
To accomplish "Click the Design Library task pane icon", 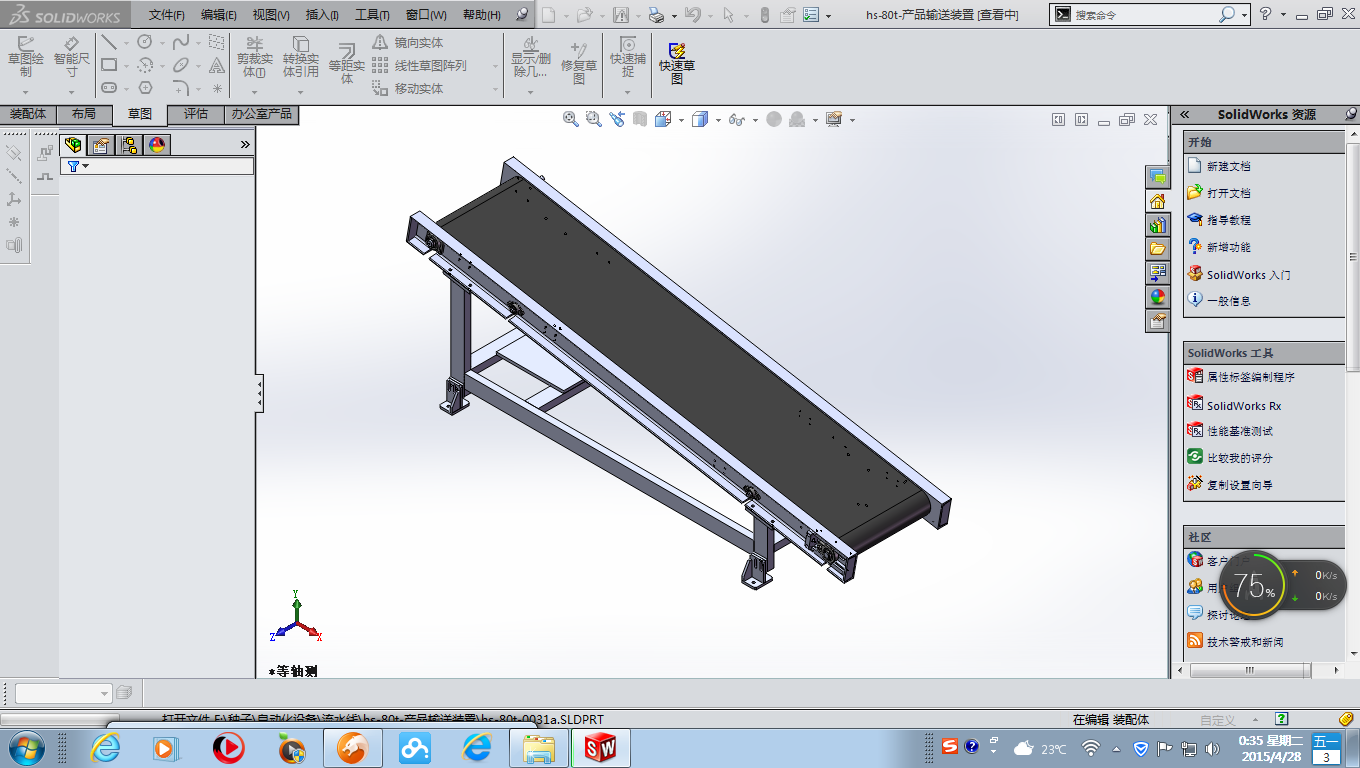I will click(x=1157, y=225).
